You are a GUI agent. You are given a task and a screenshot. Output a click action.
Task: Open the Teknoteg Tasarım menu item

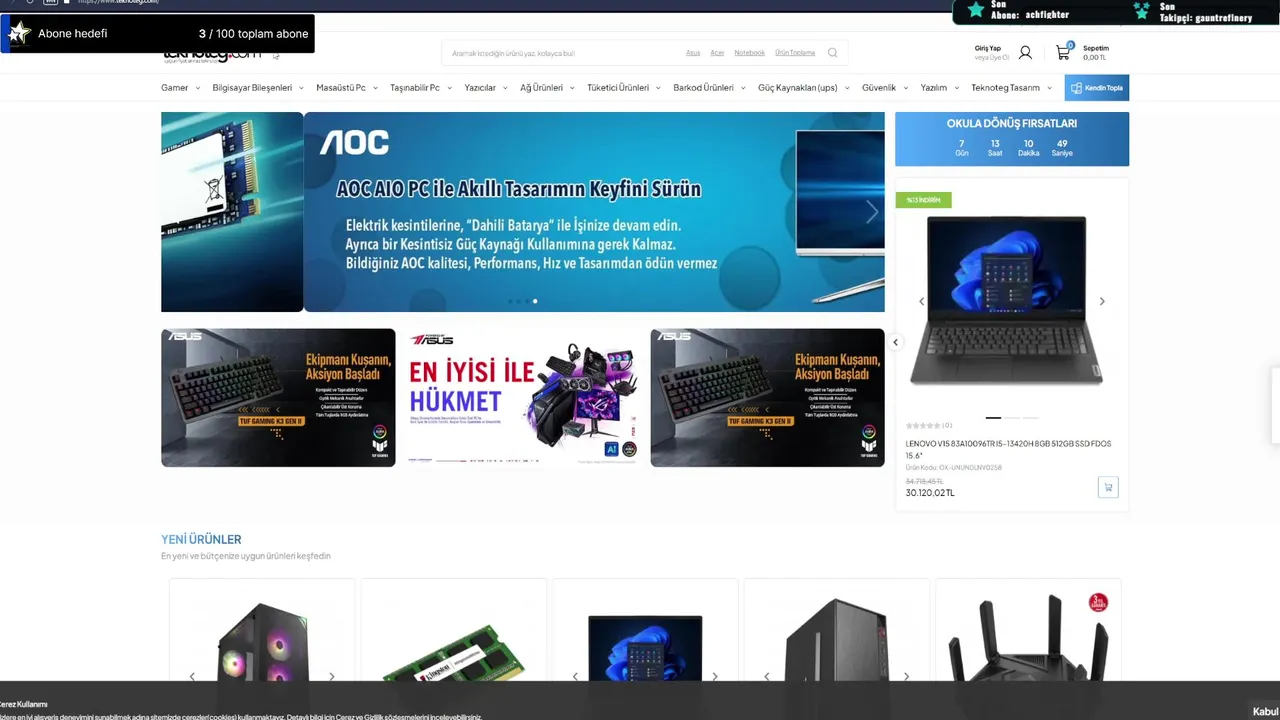[x=1011, y=88]
